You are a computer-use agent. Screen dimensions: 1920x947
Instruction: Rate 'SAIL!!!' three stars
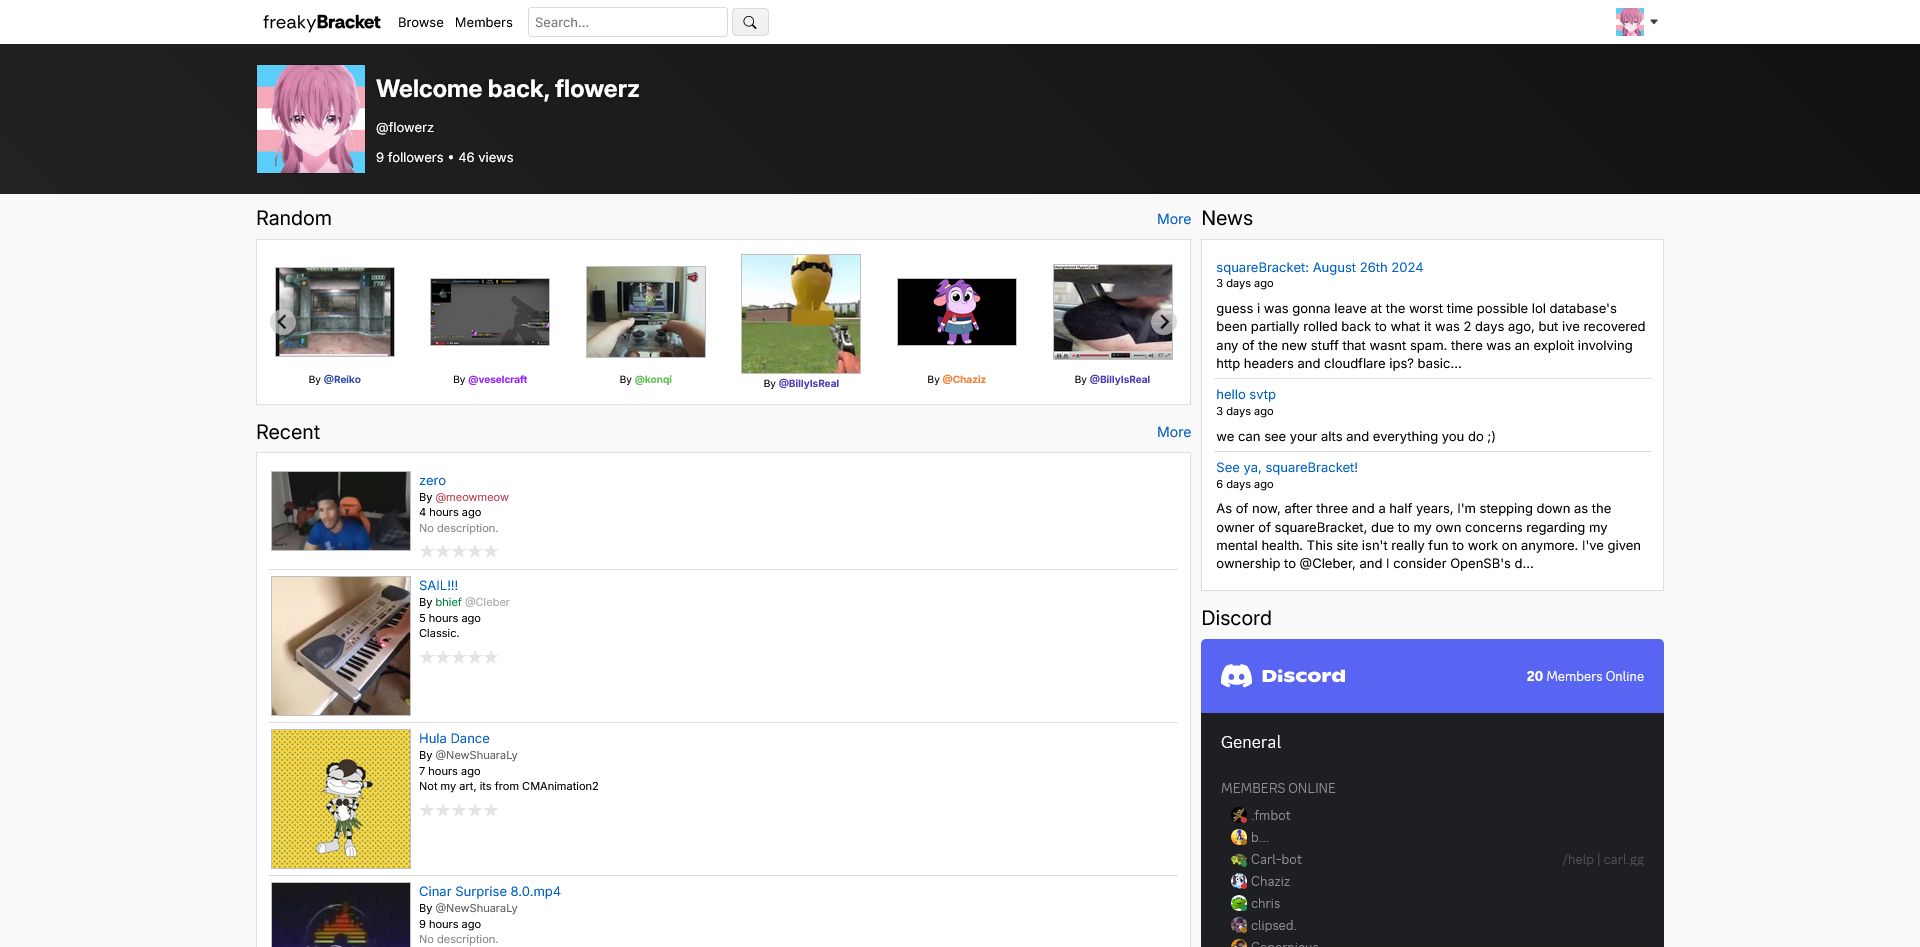click(459, 657)
